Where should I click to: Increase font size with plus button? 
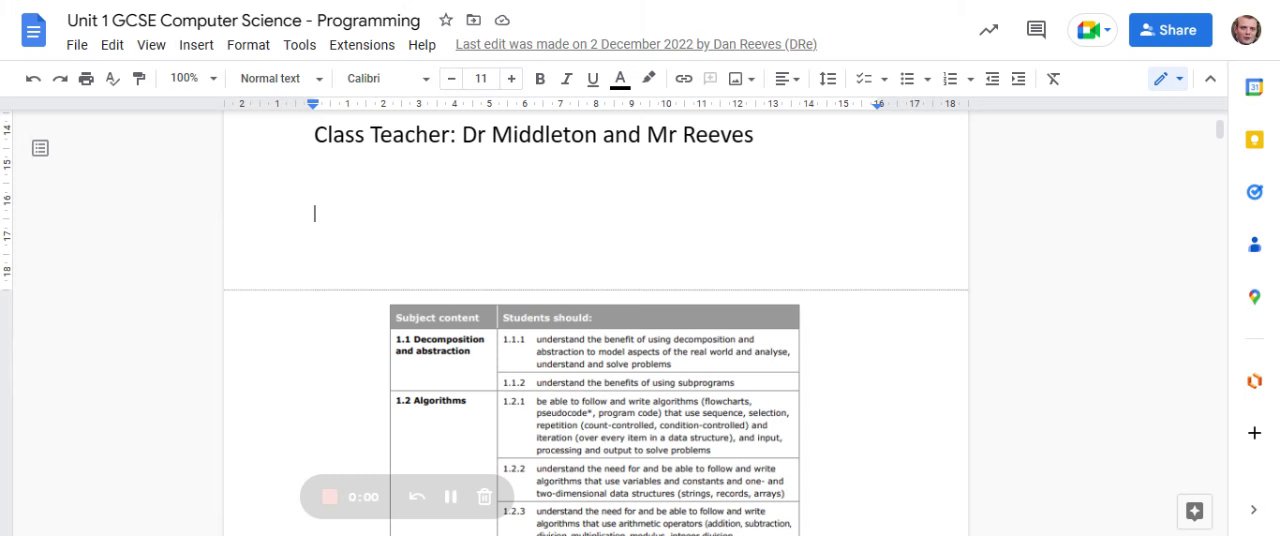coord(512,78)
